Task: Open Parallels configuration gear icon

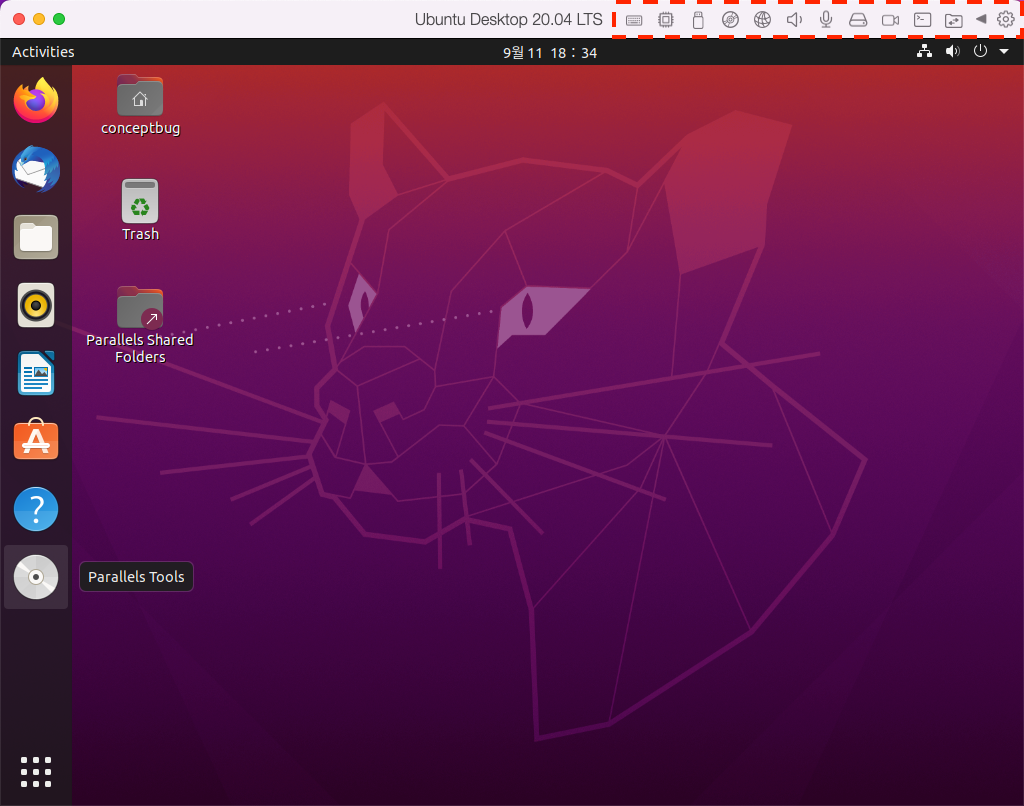Action: tap(1006, 19)
